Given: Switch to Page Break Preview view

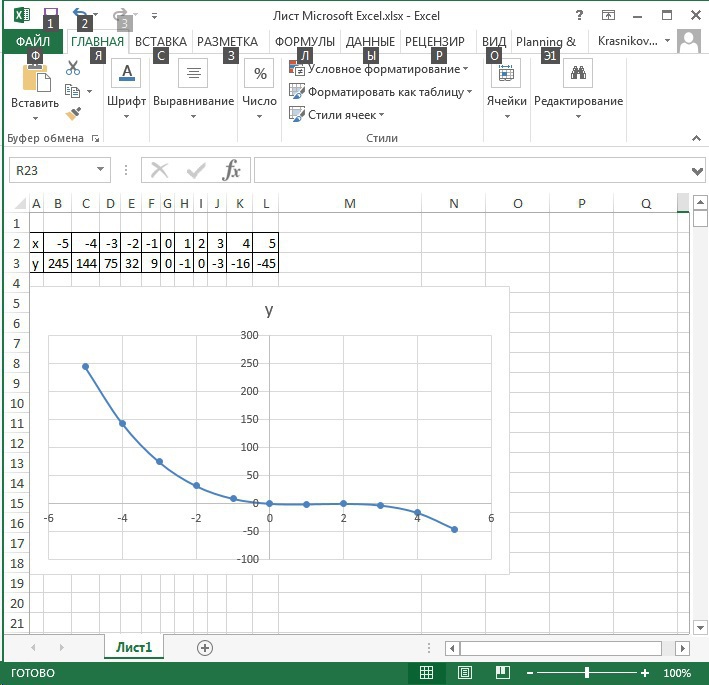Looking at the screenshot, I should 502,673.
